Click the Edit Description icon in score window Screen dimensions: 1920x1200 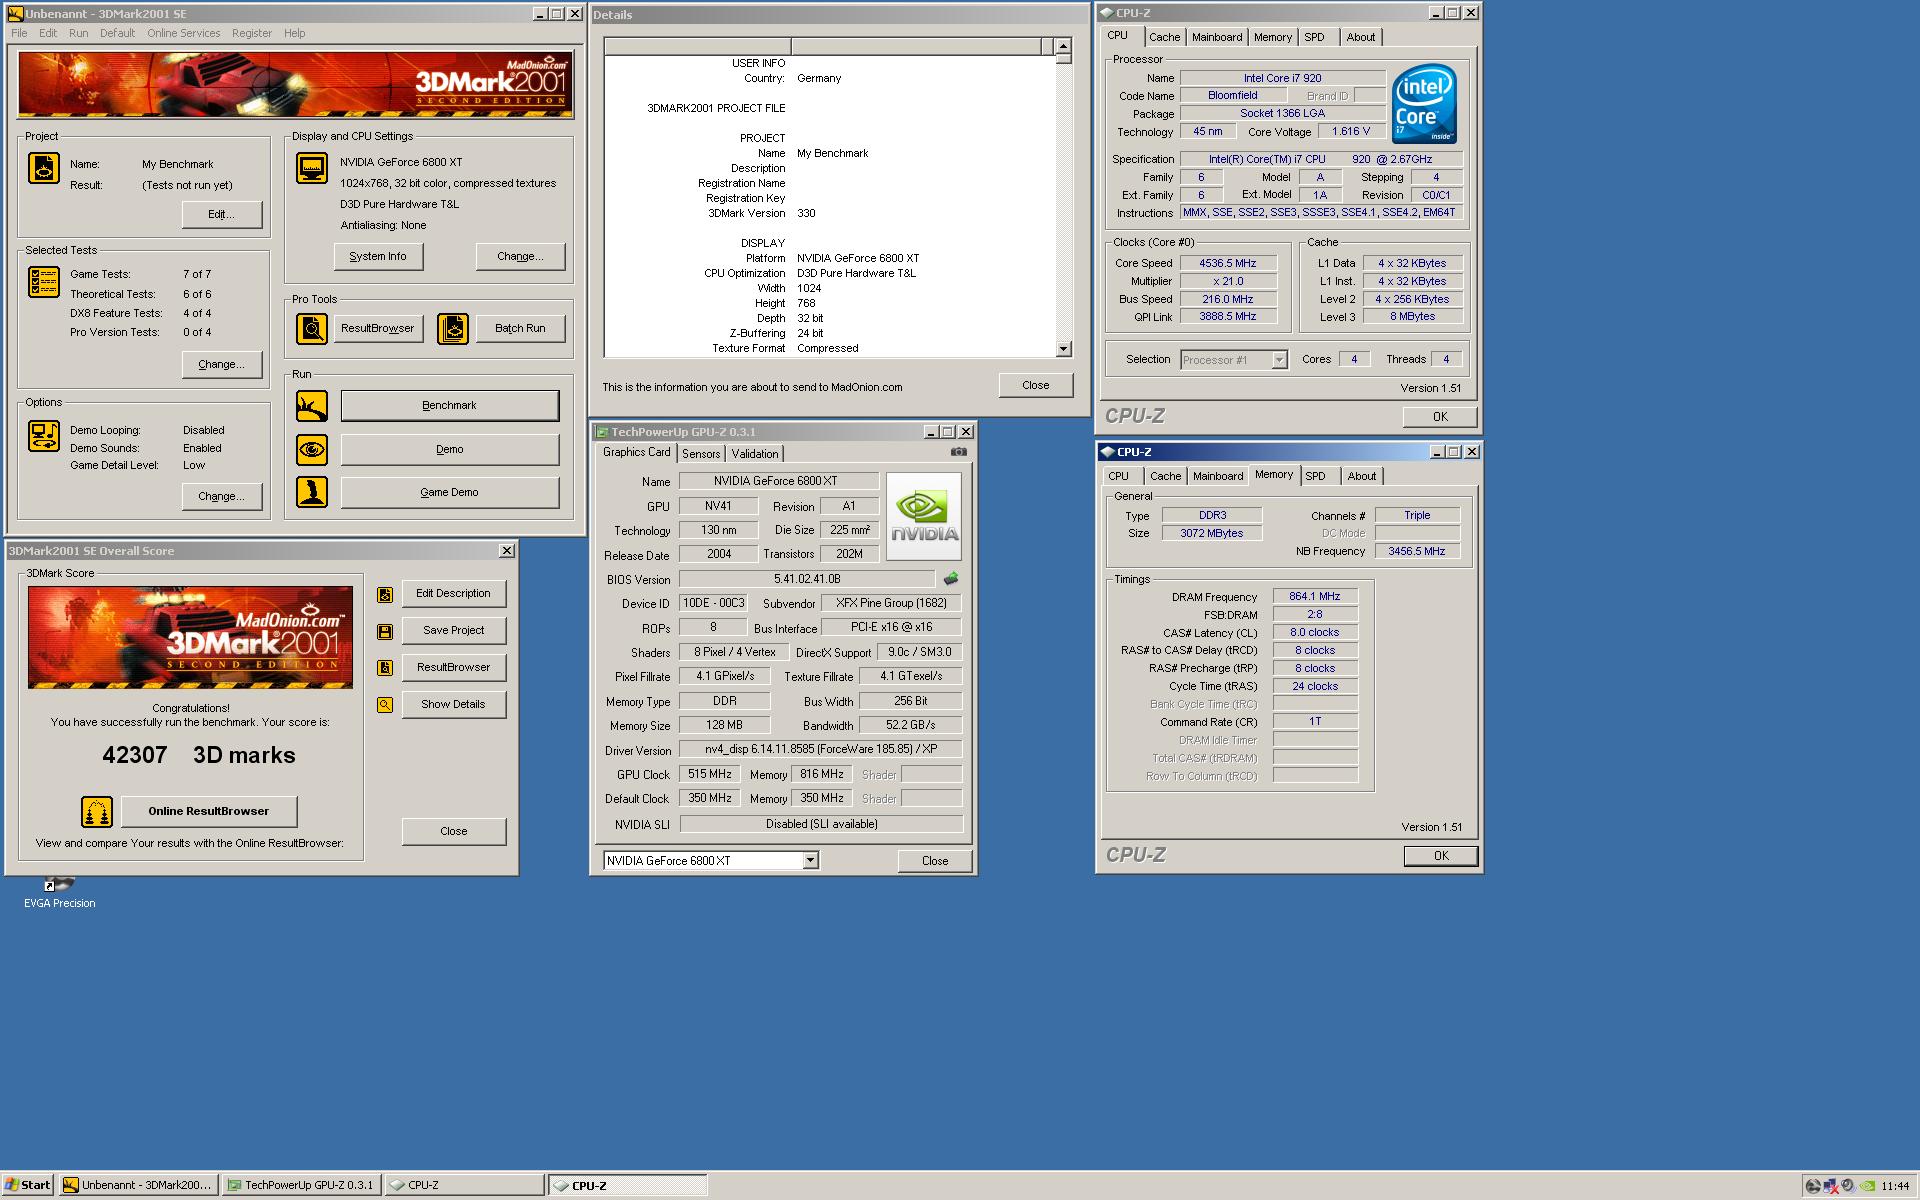pos(385,595)
